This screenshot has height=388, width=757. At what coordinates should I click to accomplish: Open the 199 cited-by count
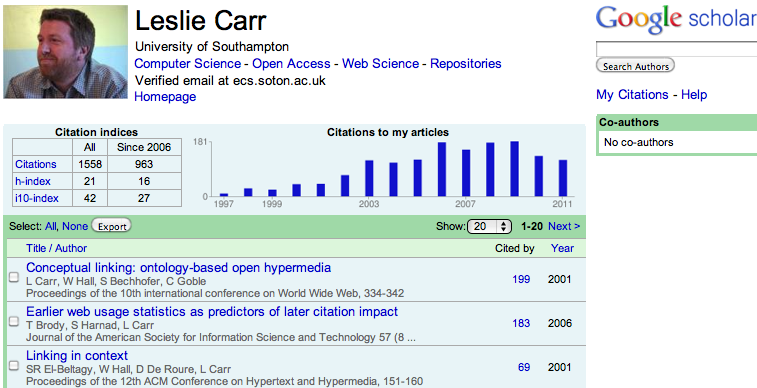(x=521, y=279)
